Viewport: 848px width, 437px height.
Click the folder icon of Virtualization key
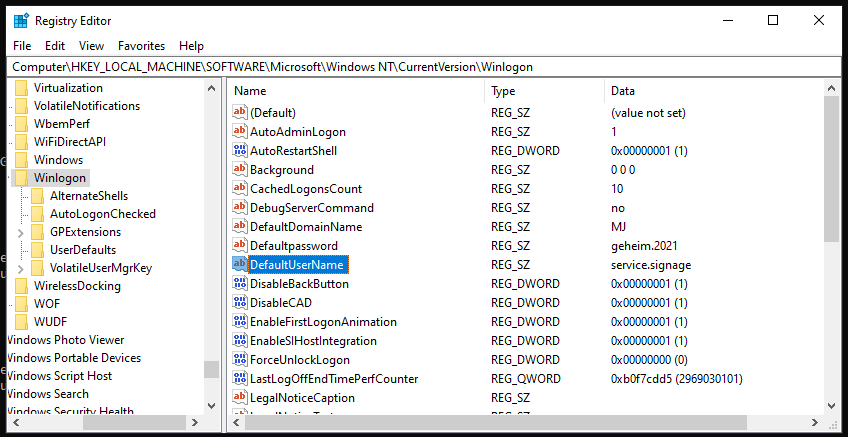coord(21,88)
